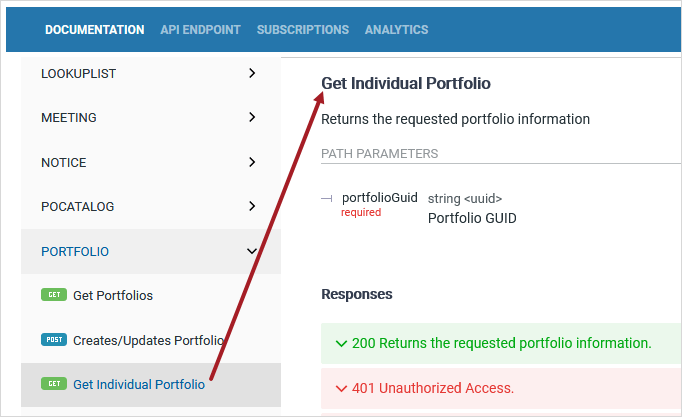682x417 pixels.
Task: Open Creates/Updates Portfolio endpoint
Action: (148, 340)
